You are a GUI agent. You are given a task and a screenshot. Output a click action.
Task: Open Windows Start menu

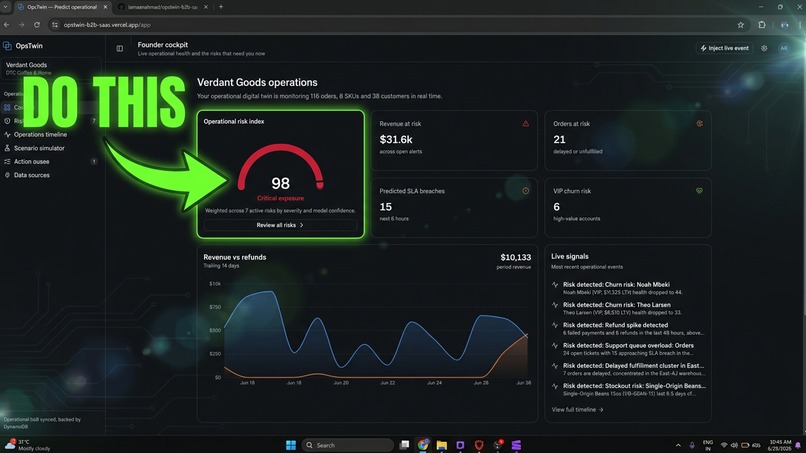point(291,445)
